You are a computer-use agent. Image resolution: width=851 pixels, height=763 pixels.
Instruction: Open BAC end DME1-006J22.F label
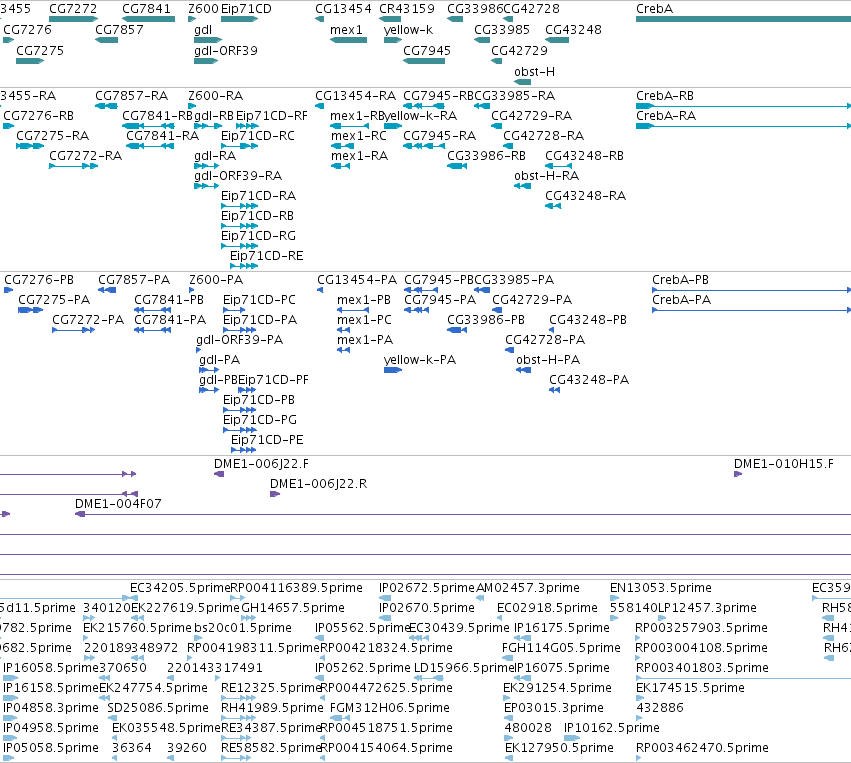[261, 463]
